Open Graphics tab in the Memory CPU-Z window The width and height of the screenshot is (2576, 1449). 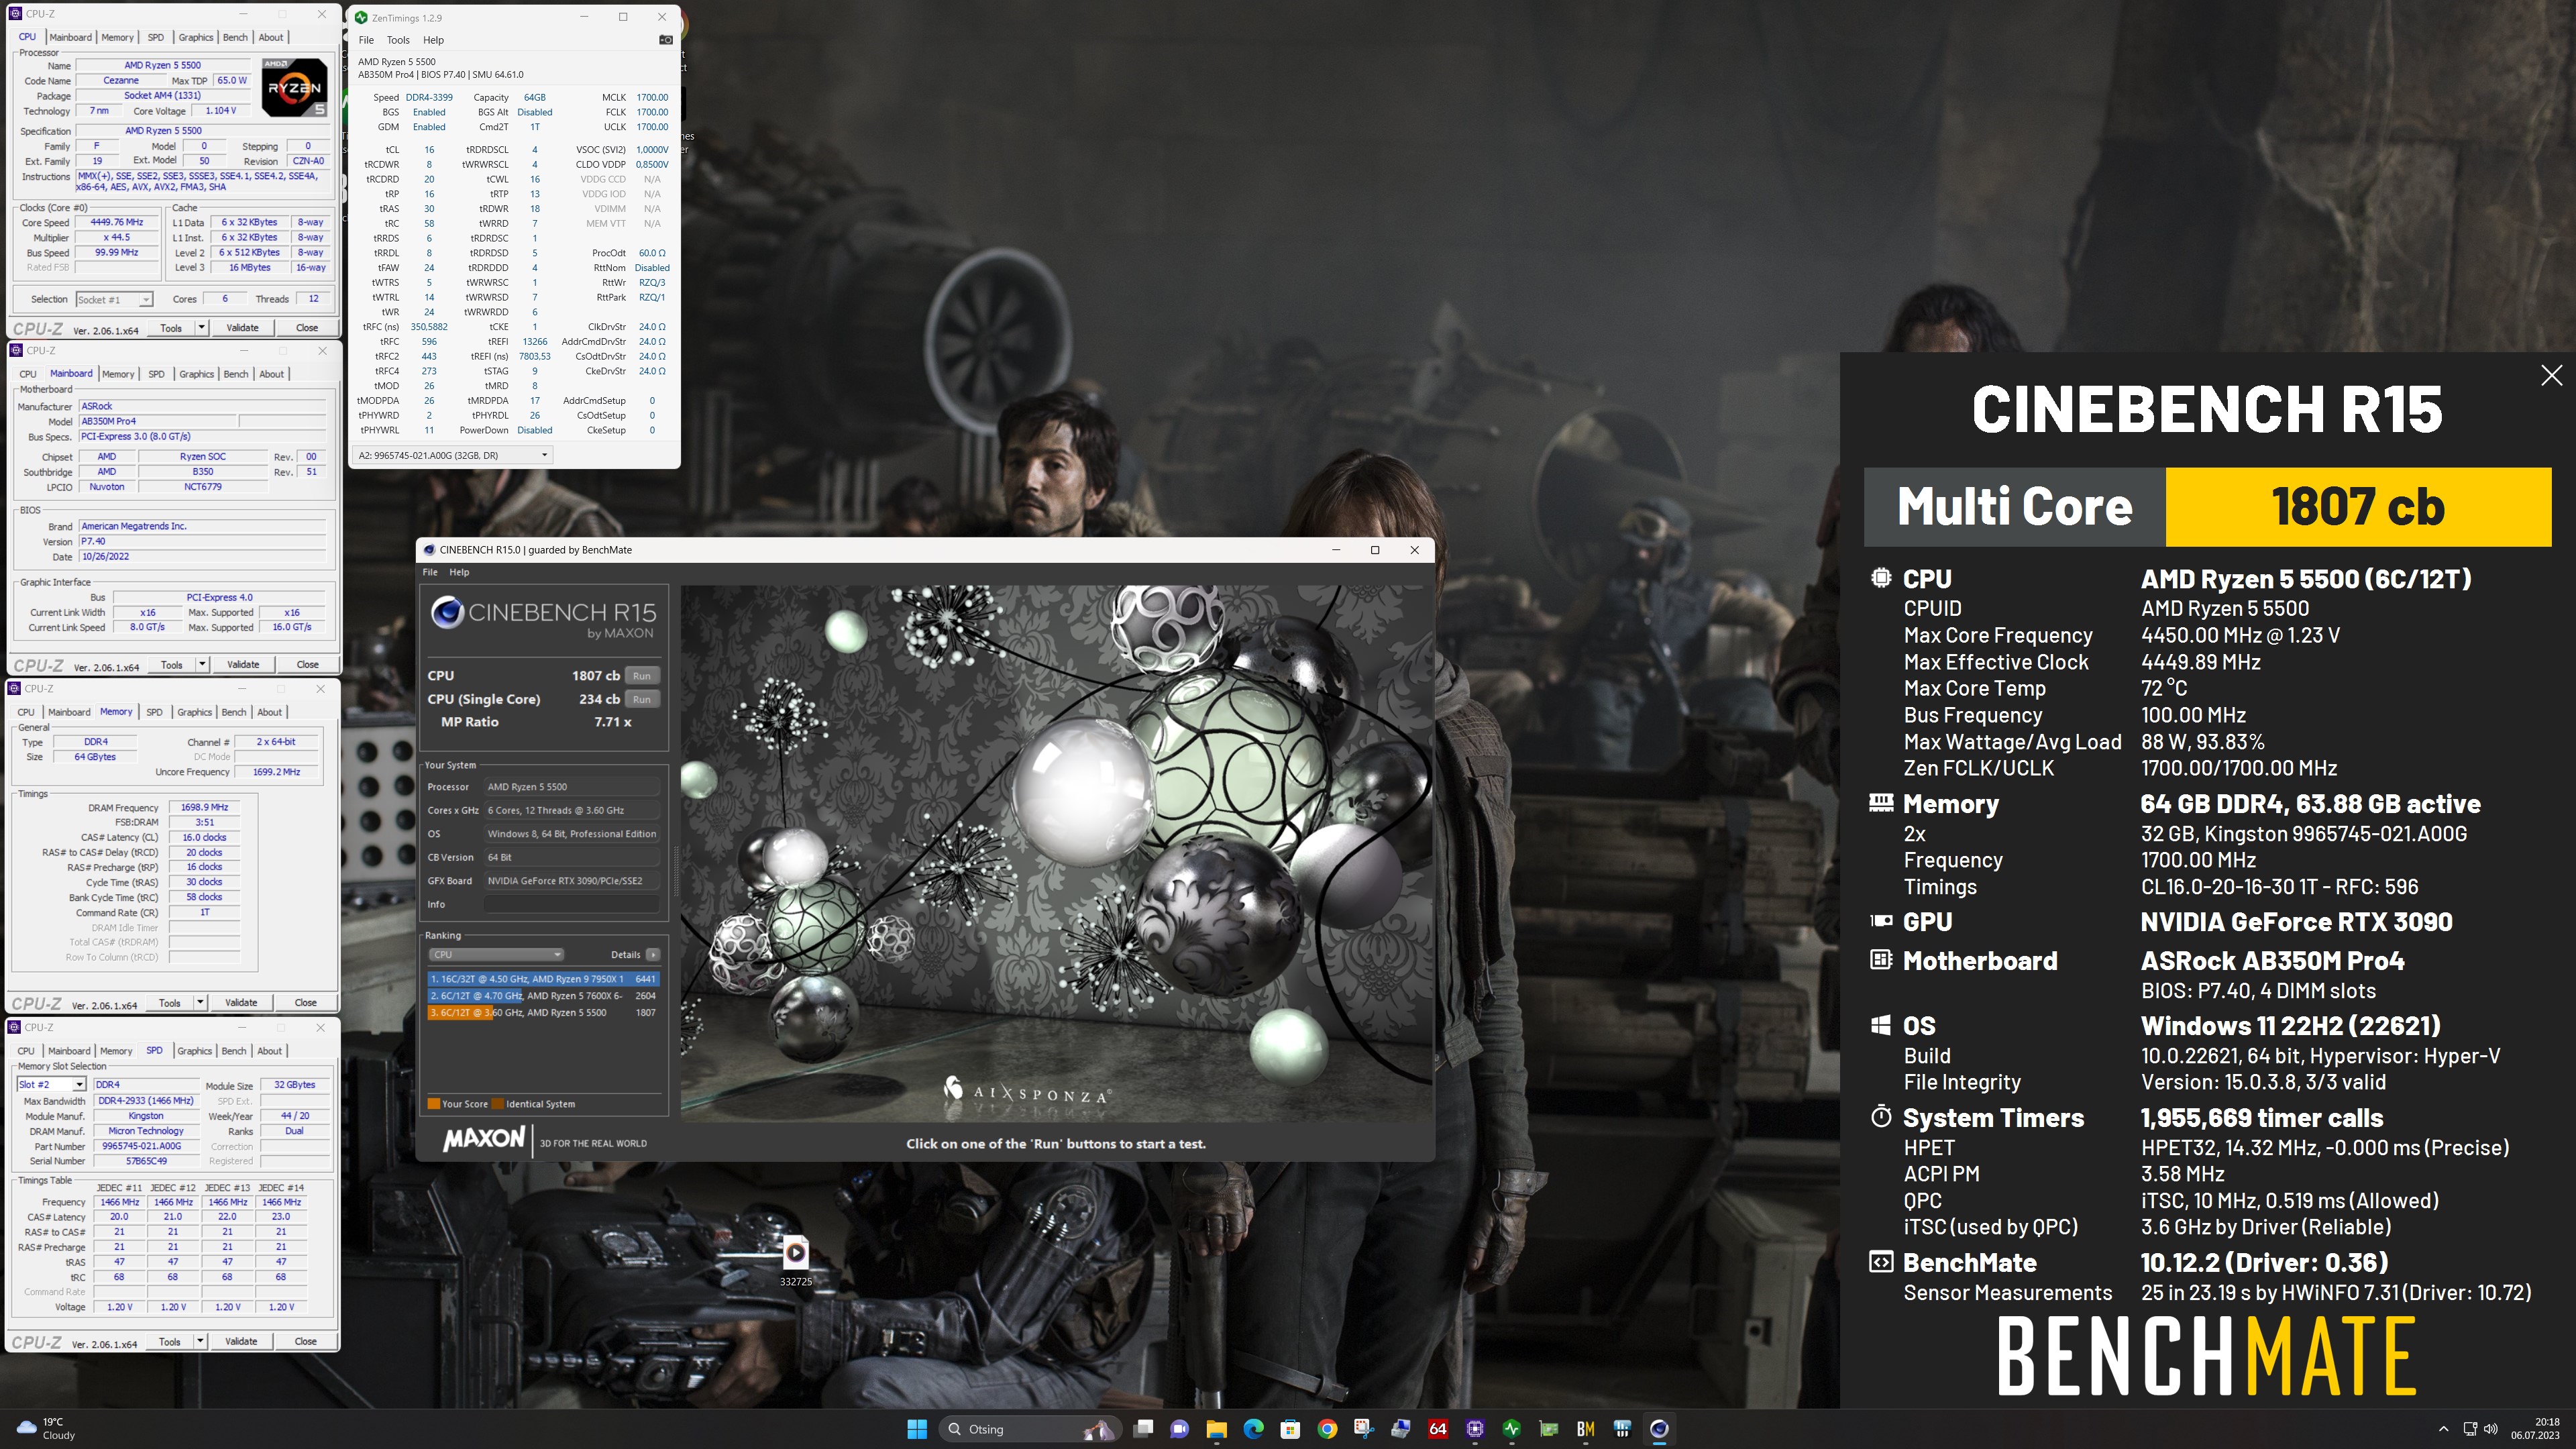194,712
